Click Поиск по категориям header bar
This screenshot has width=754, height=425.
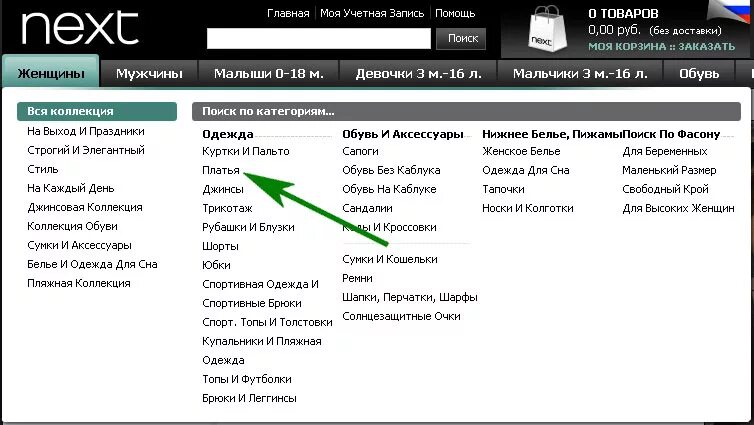point(466,112)
